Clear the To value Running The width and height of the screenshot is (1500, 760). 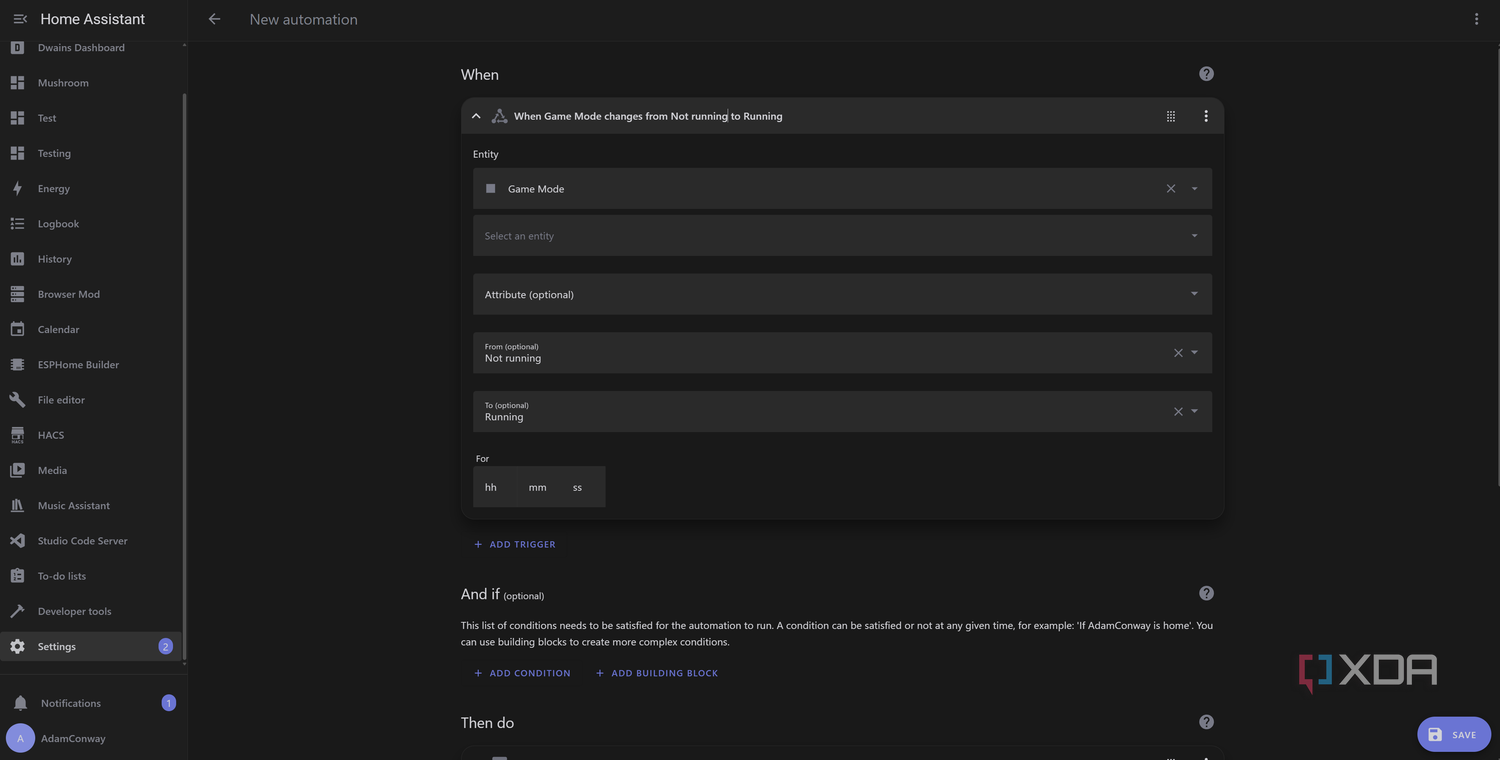[1178, 411]
